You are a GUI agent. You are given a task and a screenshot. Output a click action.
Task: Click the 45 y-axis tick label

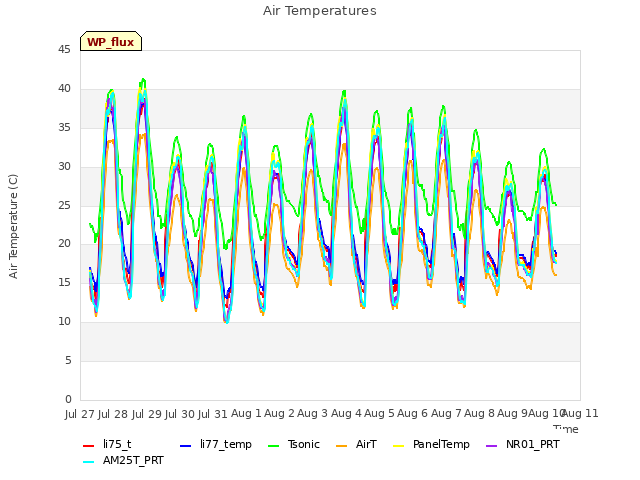pos(64,50)
